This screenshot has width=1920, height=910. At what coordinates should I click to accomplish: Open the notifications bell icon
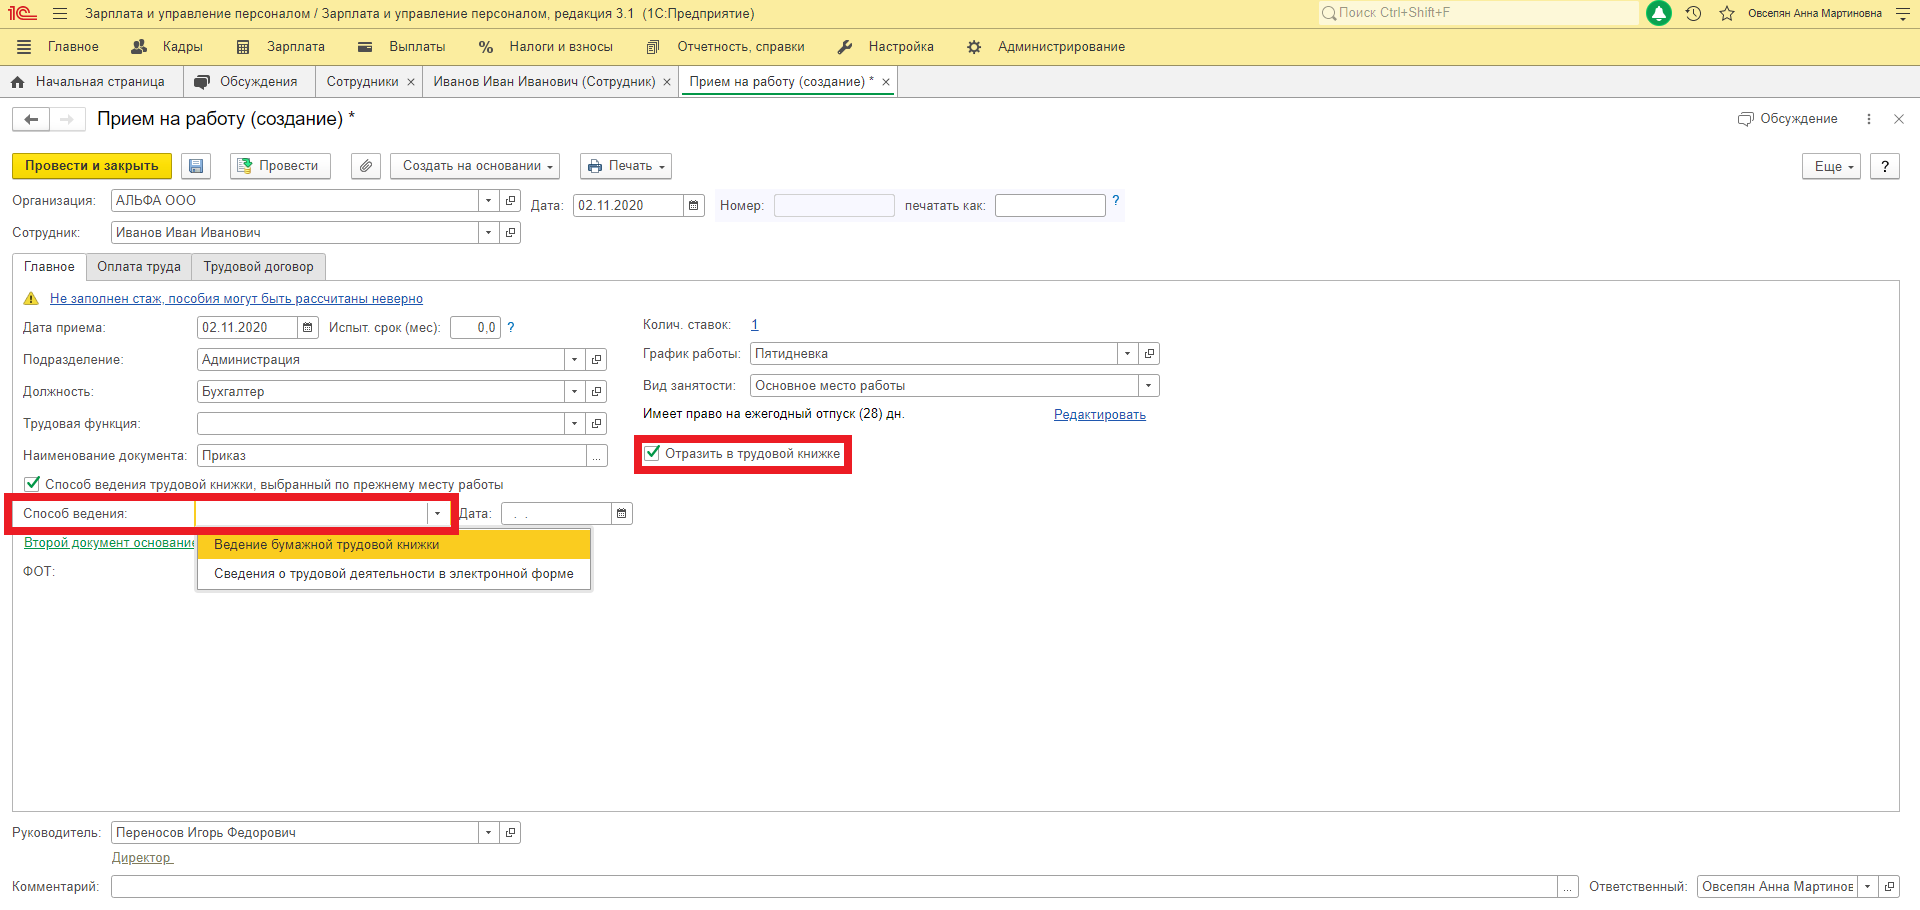click(x=1659, y=14)
